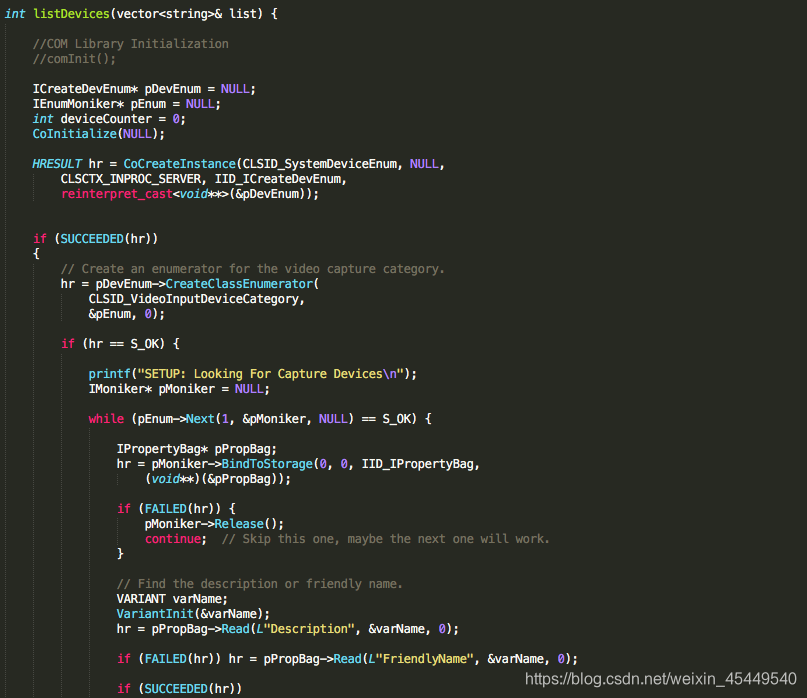Select CLSID_VideoInputDeviceCategory argument
Image resolution: width=807 pixels, height=698 pixels.
tap(194, 299)
